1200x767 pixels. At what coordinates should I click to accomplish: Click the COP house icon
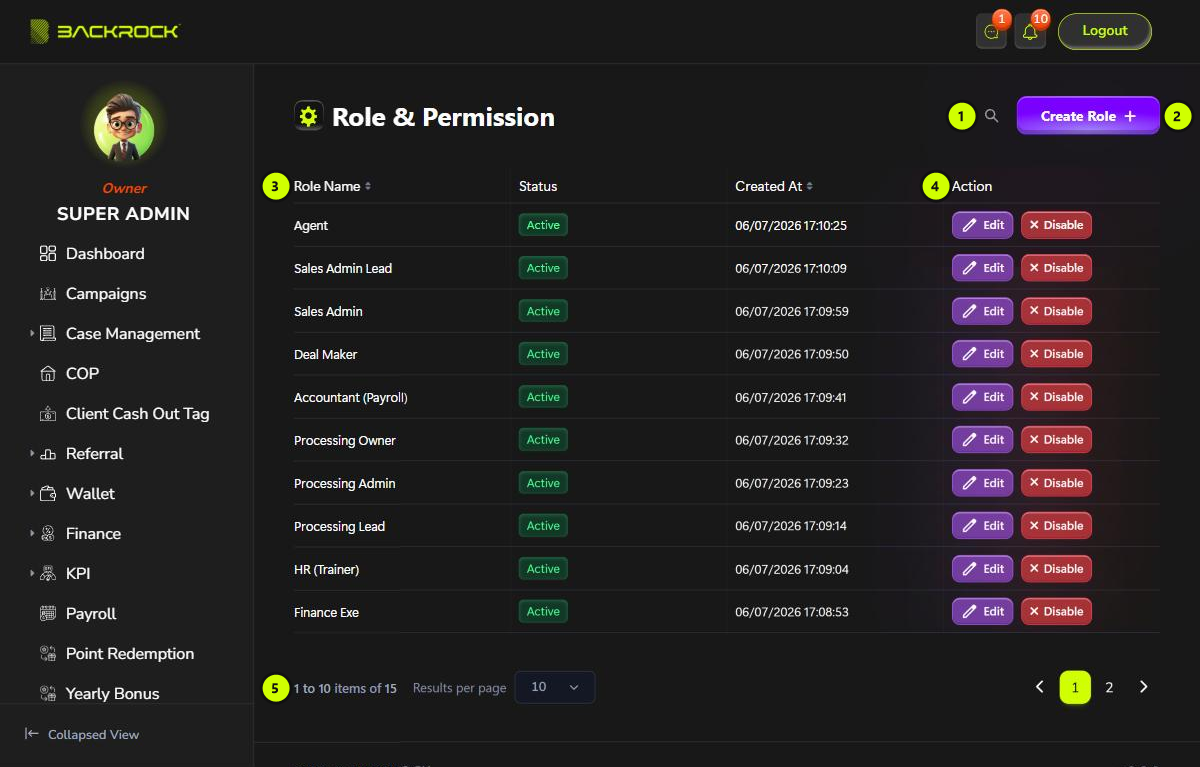[x=48, y=374]
